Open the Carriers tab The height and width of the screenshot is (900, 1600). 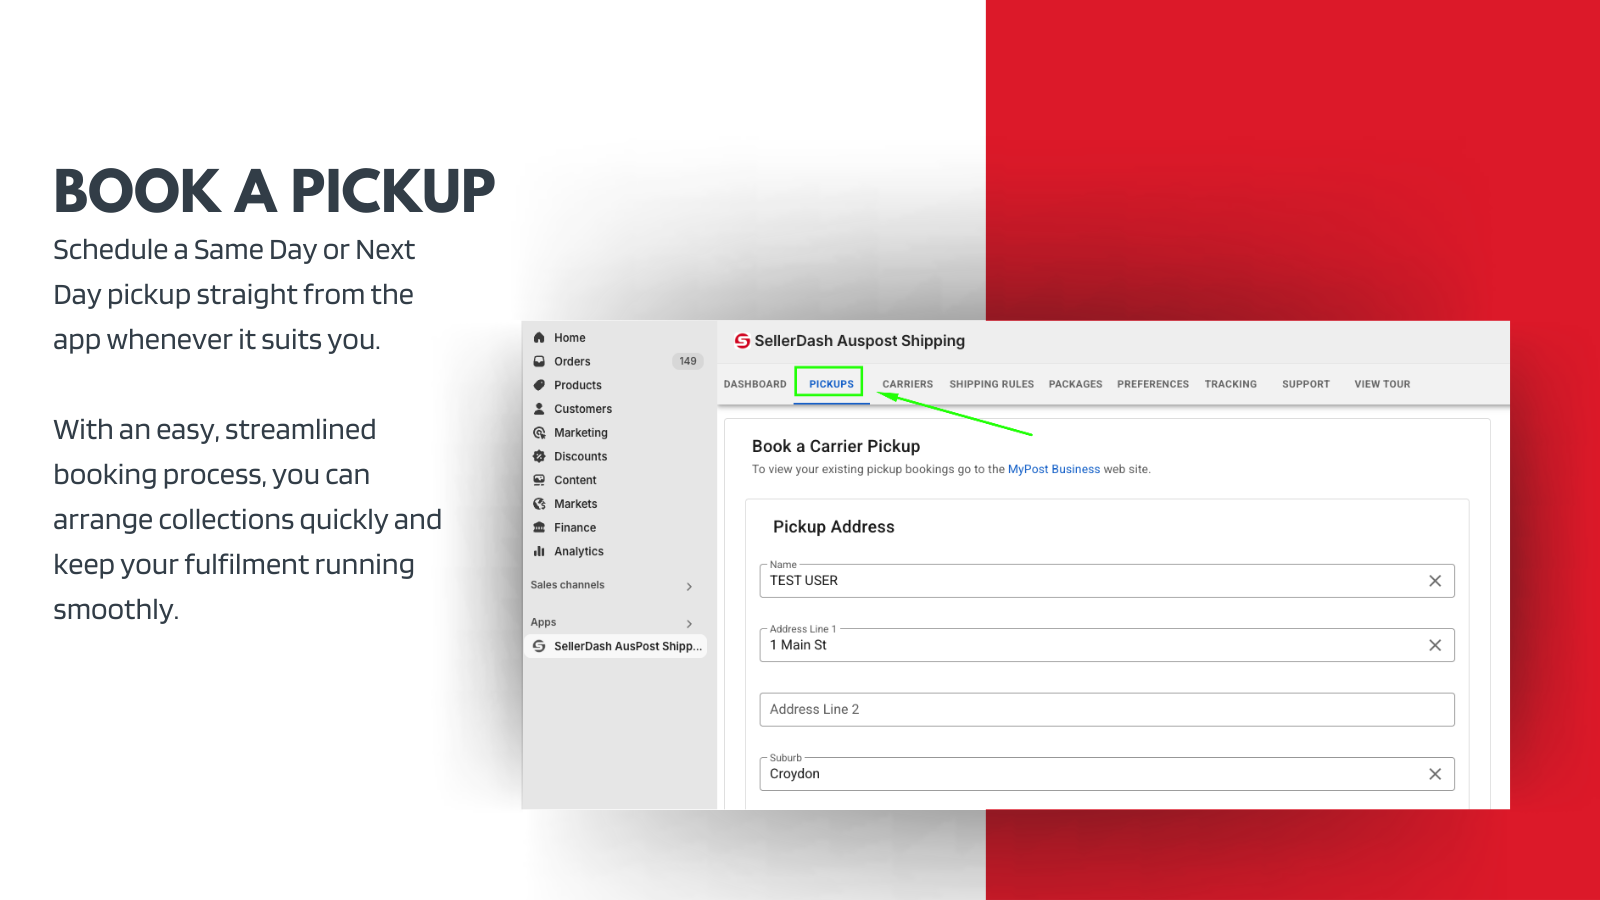tap(907, 384)
